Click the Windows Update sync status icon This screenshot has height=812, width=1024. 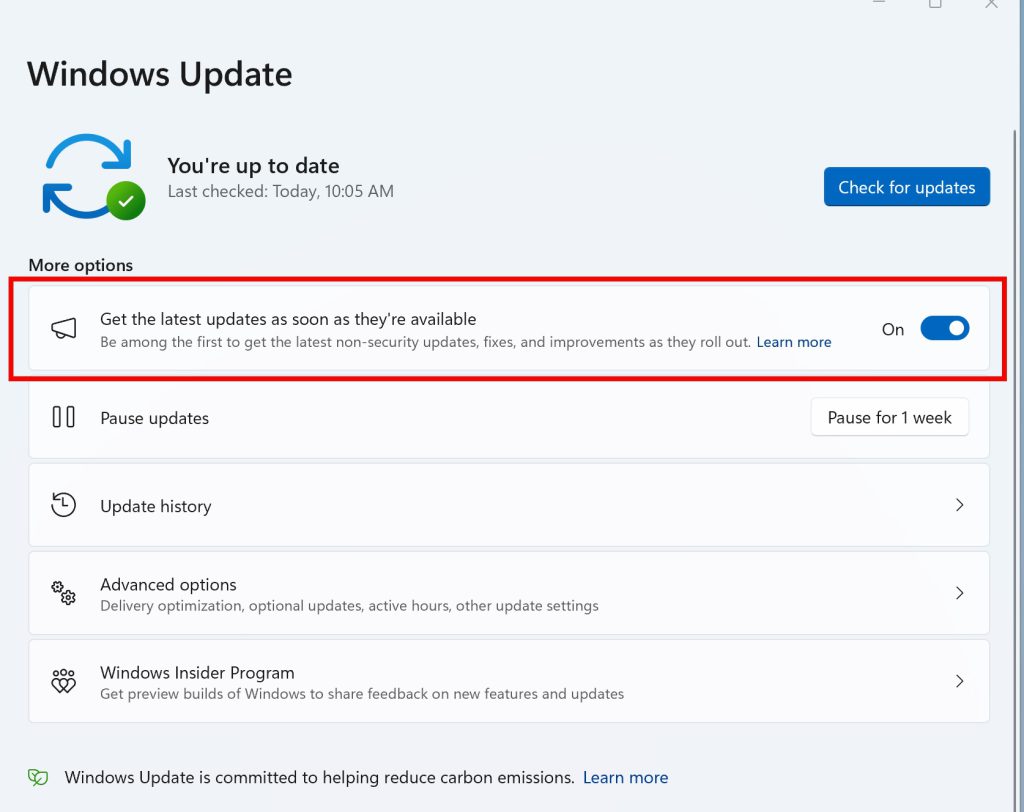tap(94, 176)
